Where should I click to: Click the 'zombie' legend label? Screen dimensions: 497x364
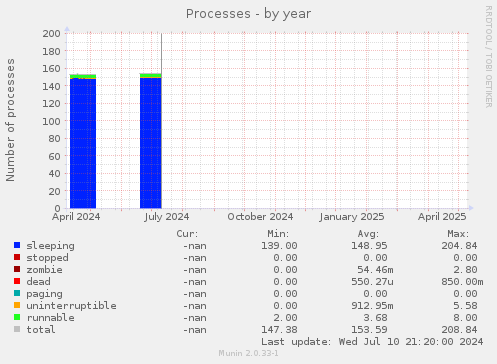tap(44, 270)
